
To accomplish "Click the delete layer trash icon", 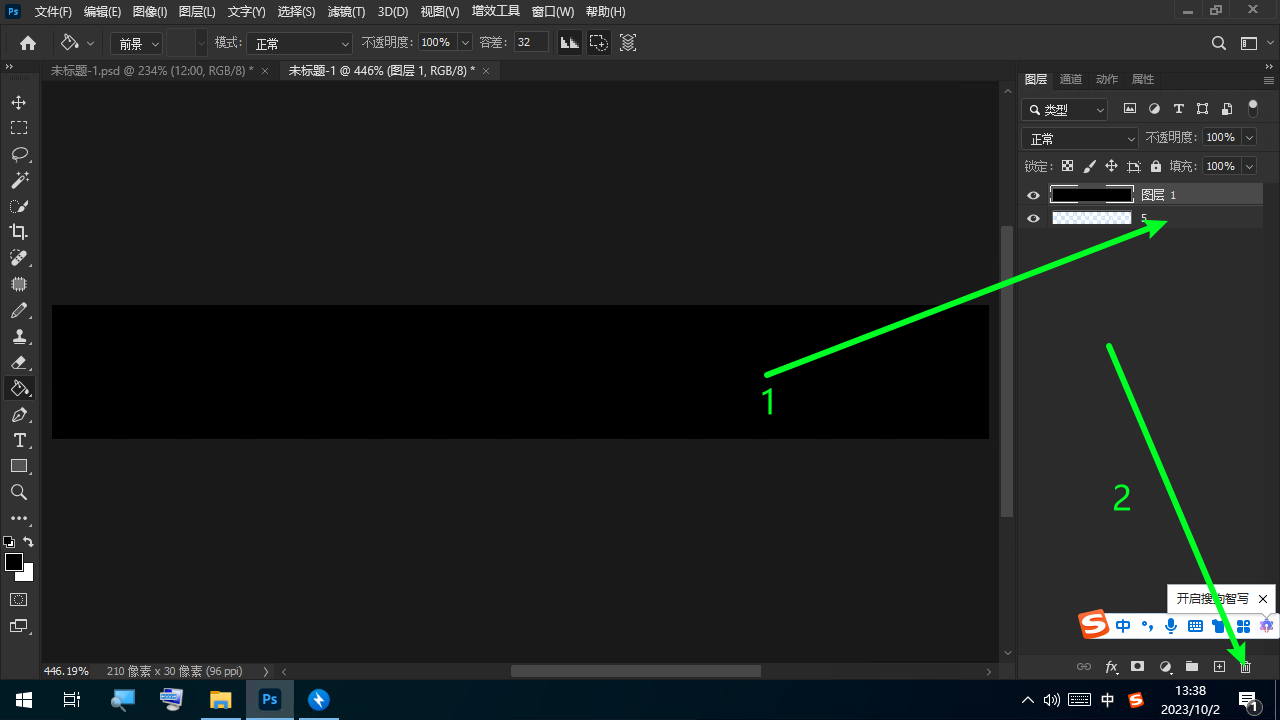I will 1245,667.
